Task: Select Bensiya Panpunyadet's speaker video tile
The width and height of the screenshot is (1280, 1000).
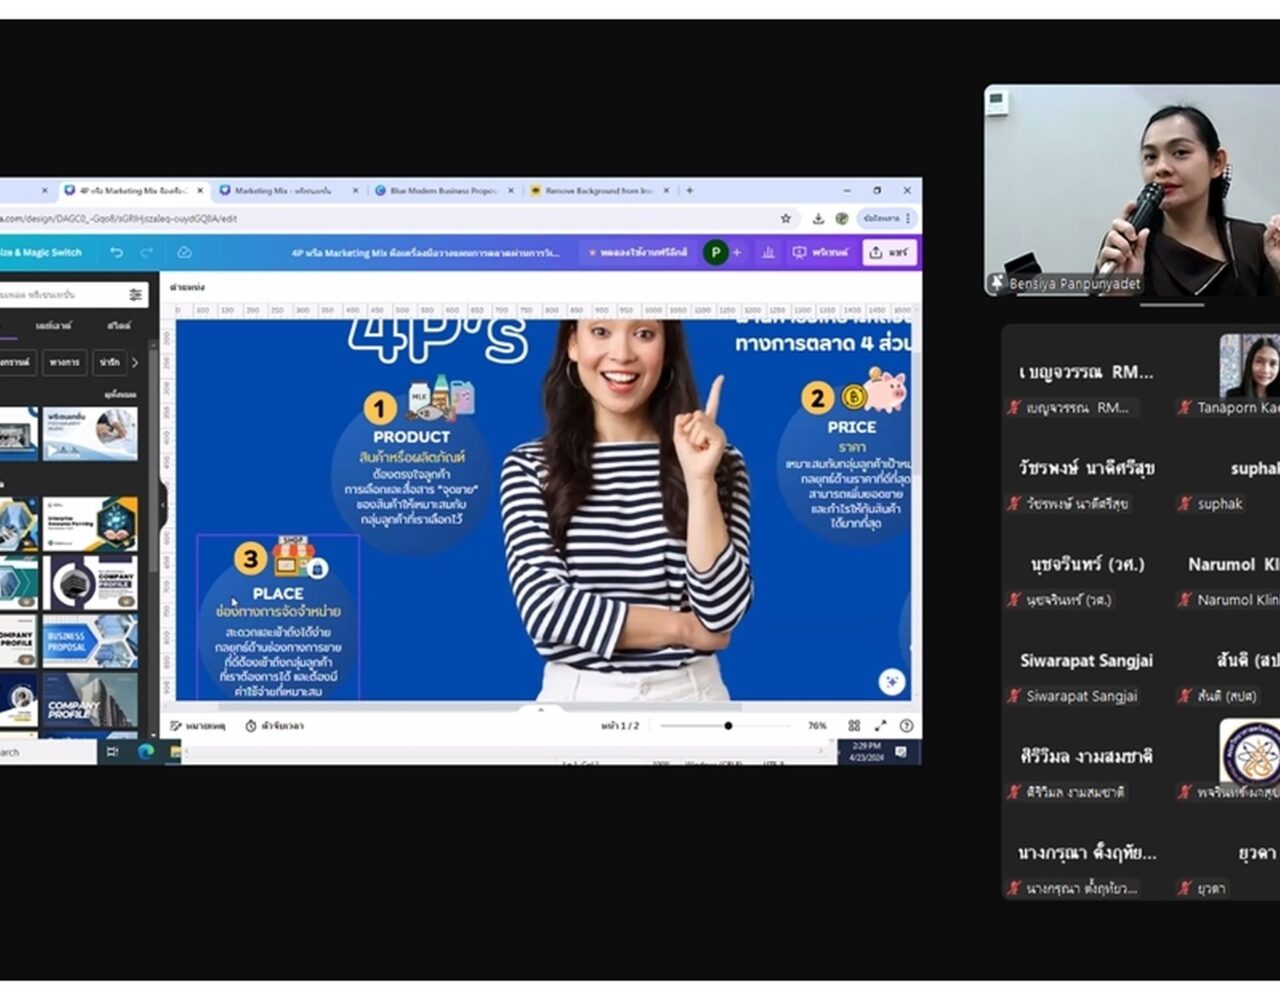Action: coord(1132,190)
